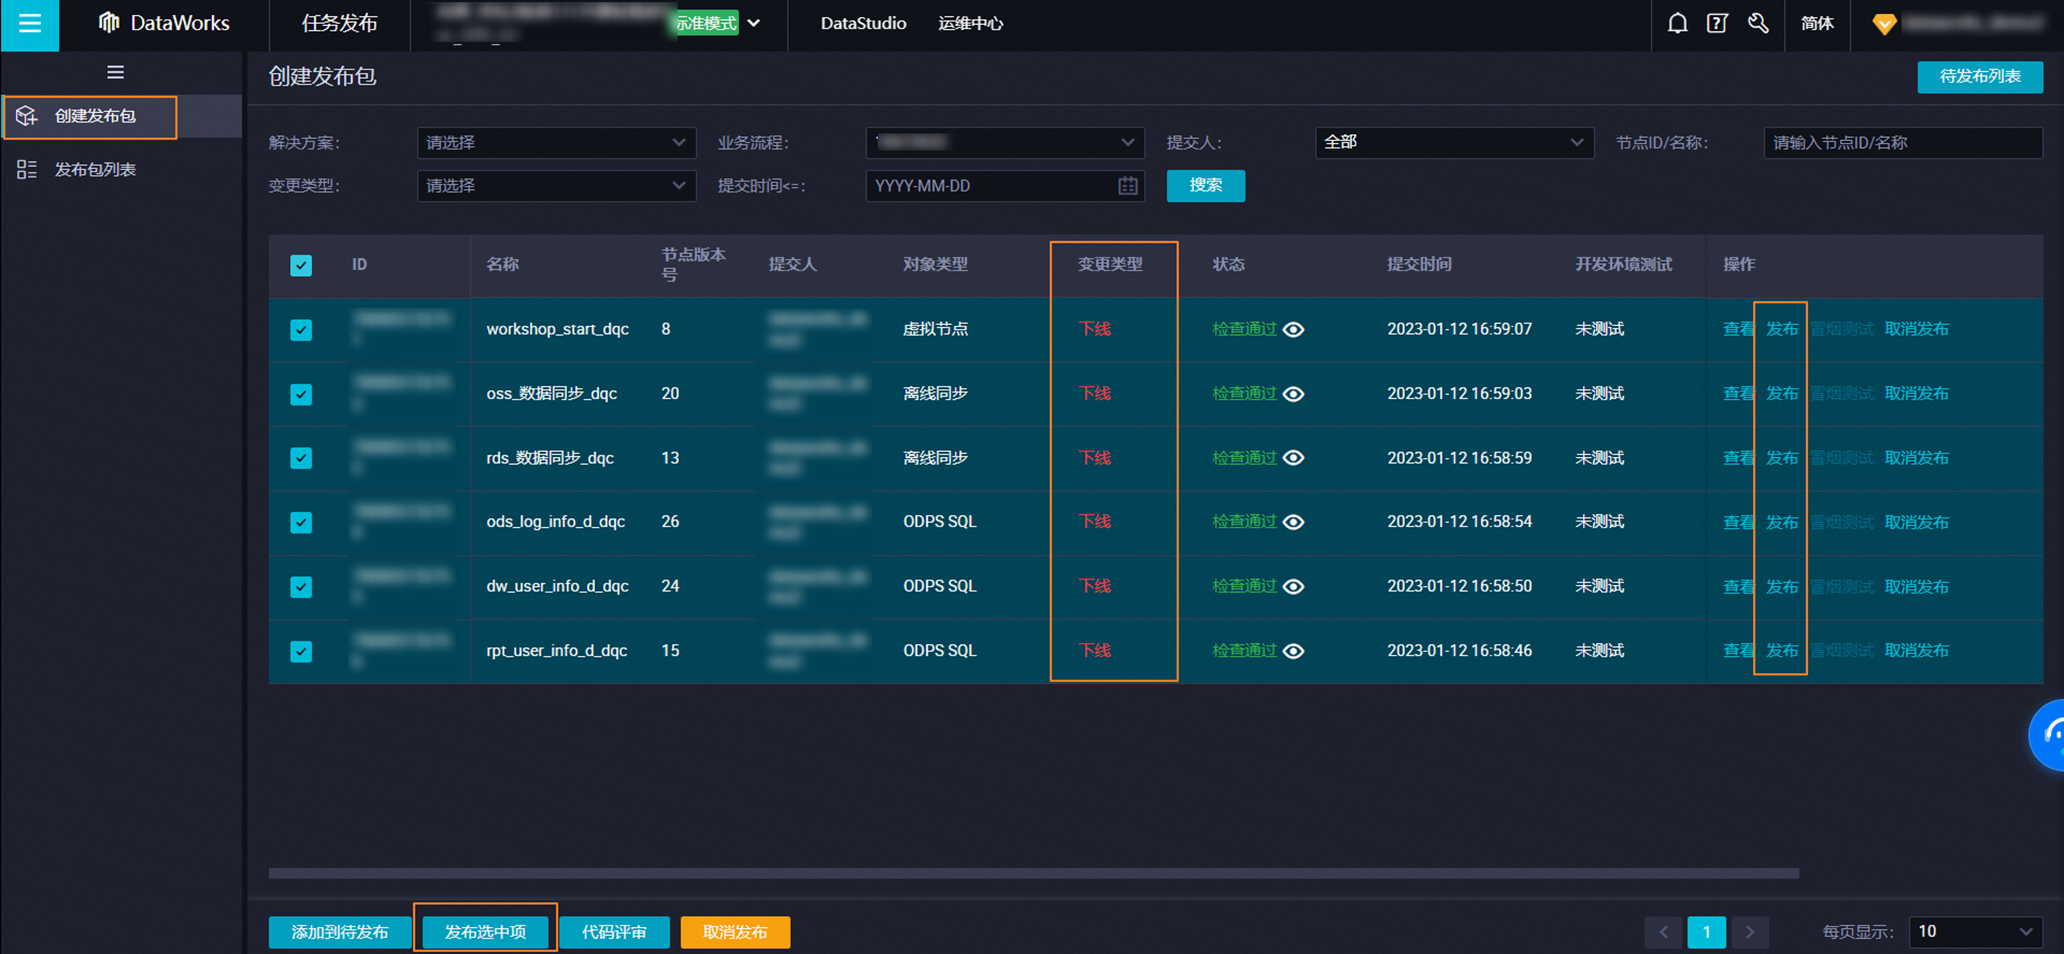Expand the workspace mode dropdown chevron
The image size is (2064, 954).
(754, 23)
